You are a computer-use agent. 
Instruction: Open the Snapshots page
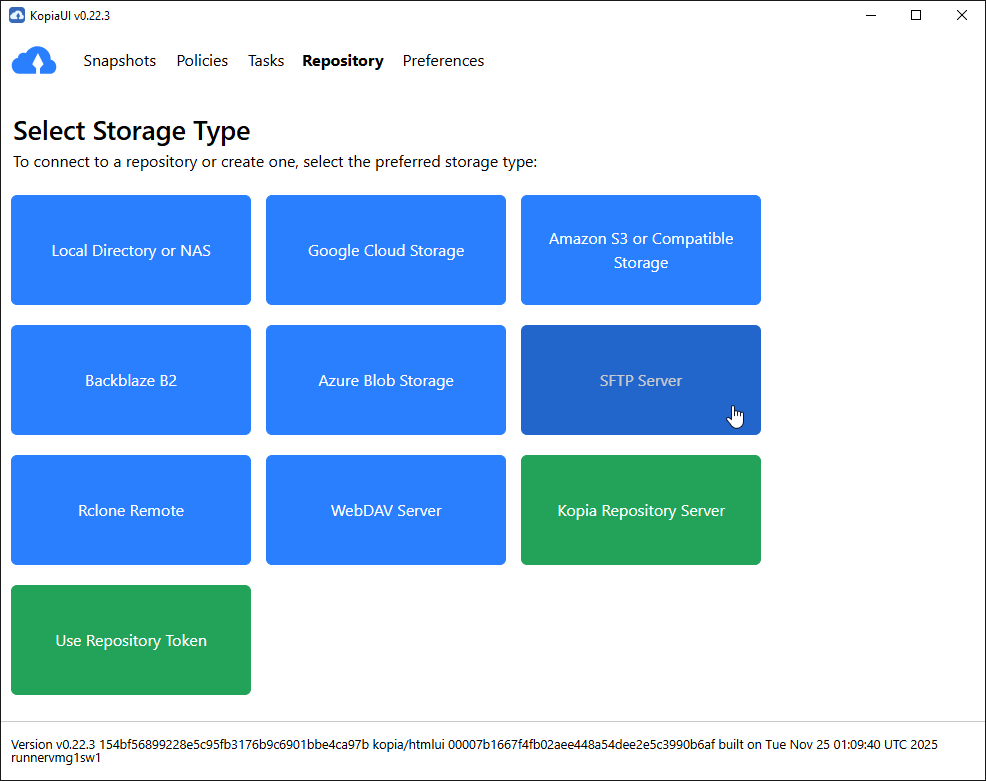click(x=119, y=61)
